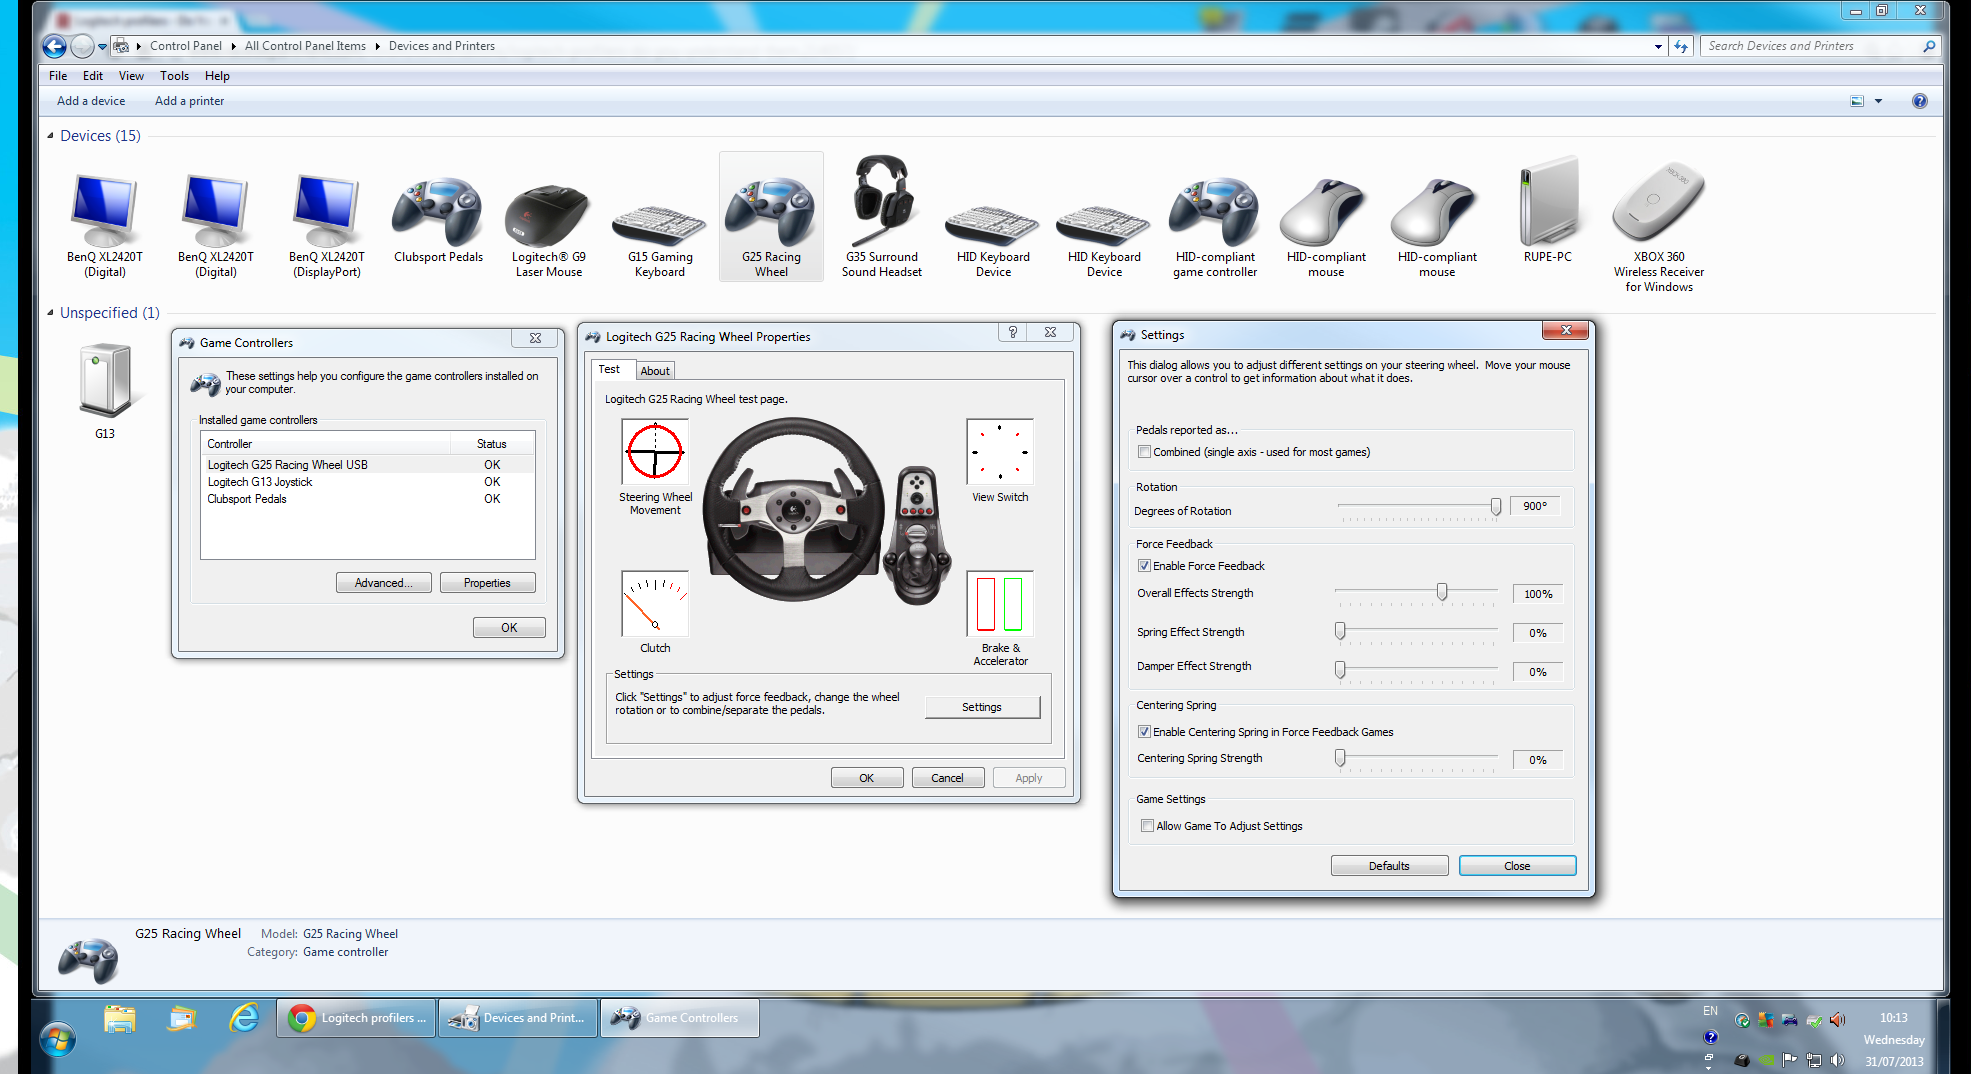Collapse the Unspecified (1) group
This screenshot has width=1971, height=1074.
click(50, 313)
